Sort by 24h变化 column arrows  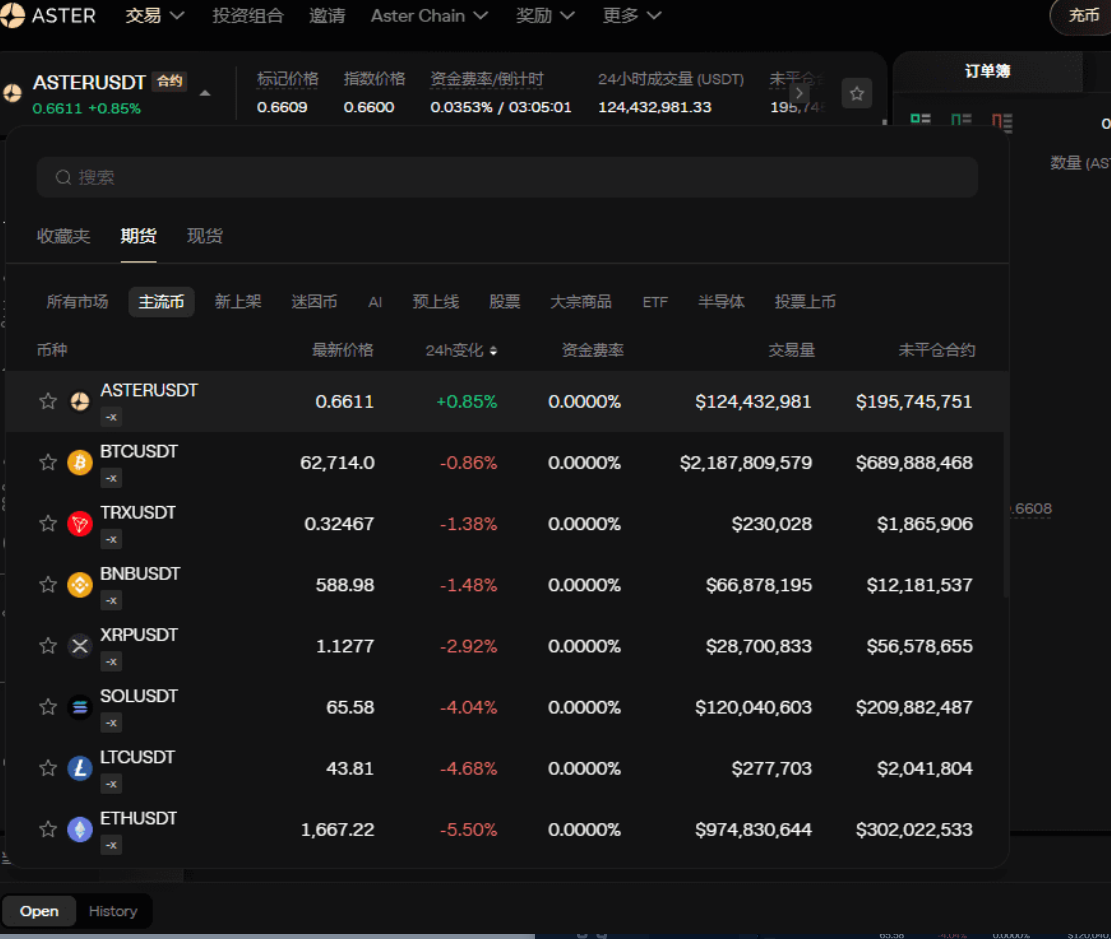point(493,350)
